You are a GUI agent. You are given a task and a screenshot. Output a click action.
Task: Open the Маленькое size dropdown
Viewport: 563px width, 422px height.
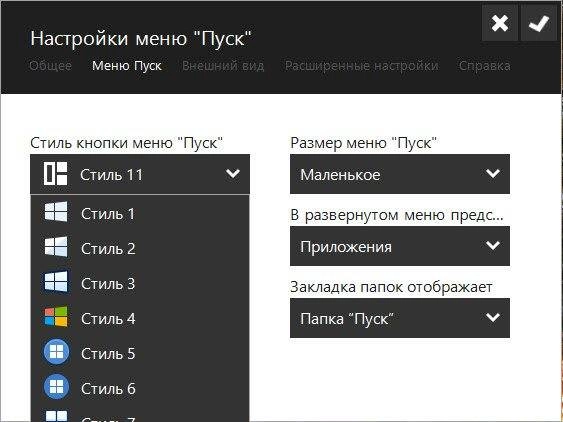[x=400, y=174]
